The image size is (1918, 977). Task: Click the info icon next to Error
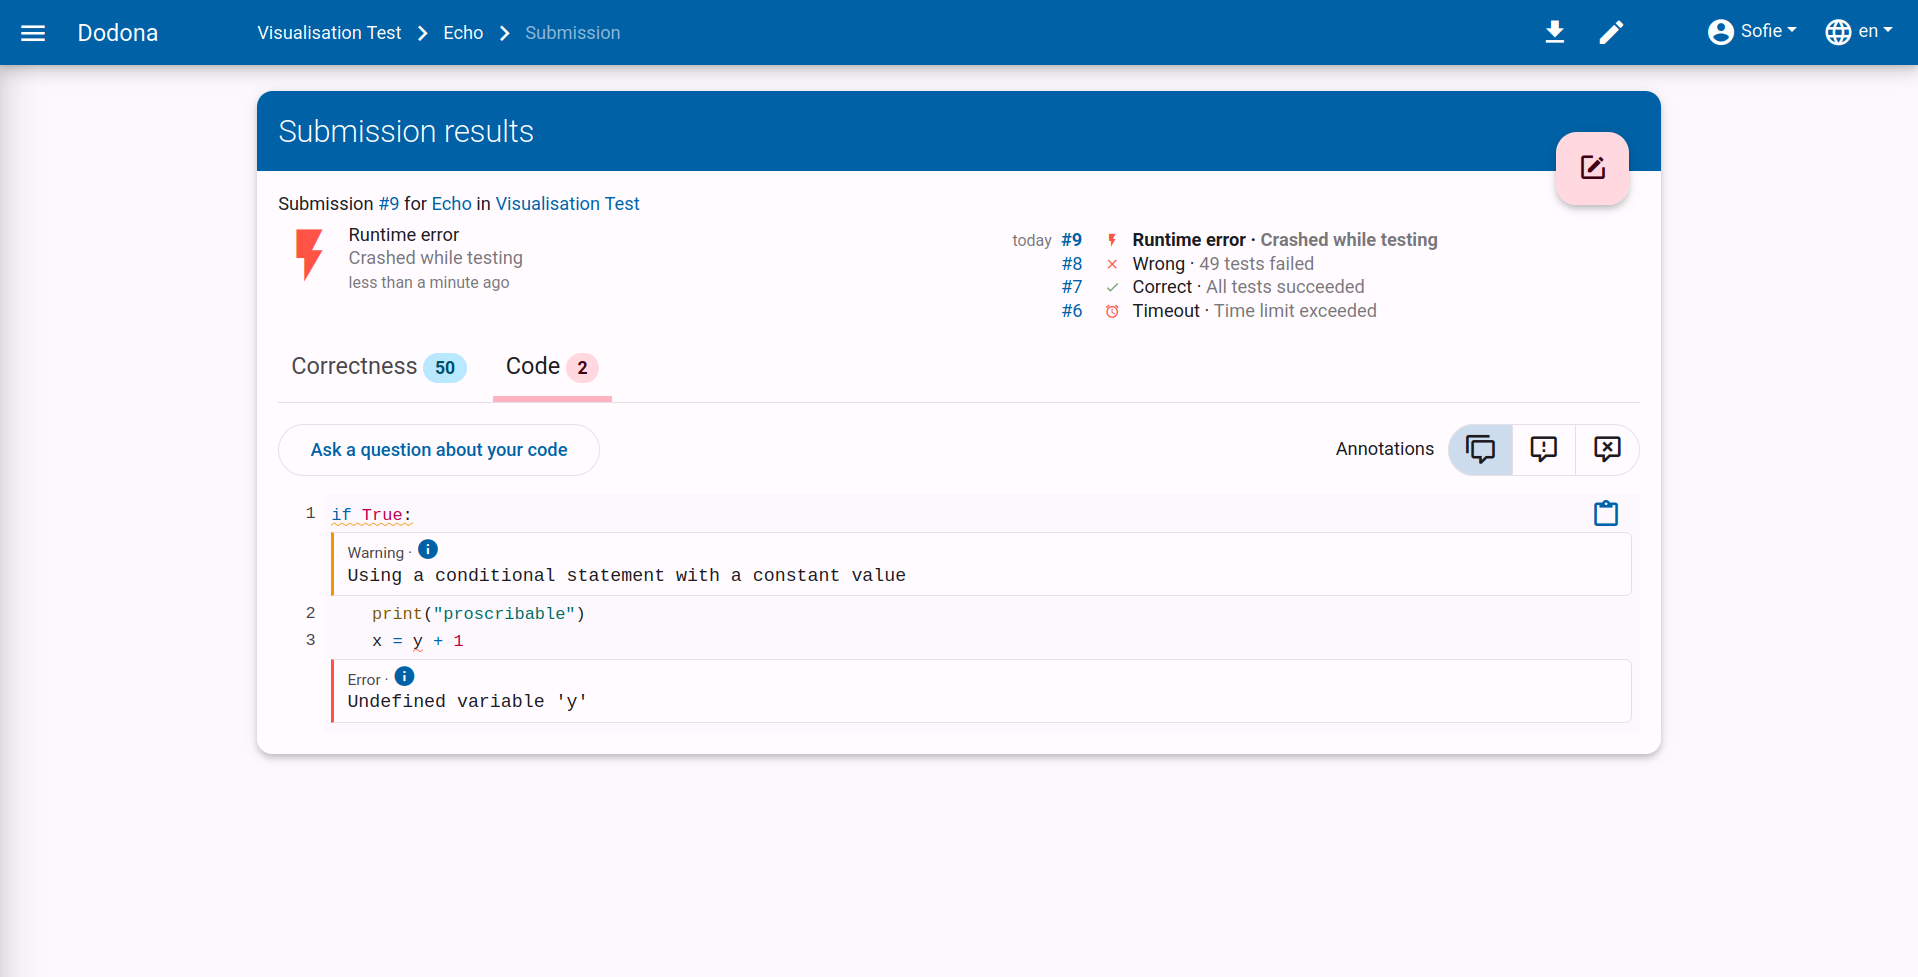pyautogui.click(x=404, y=676)
